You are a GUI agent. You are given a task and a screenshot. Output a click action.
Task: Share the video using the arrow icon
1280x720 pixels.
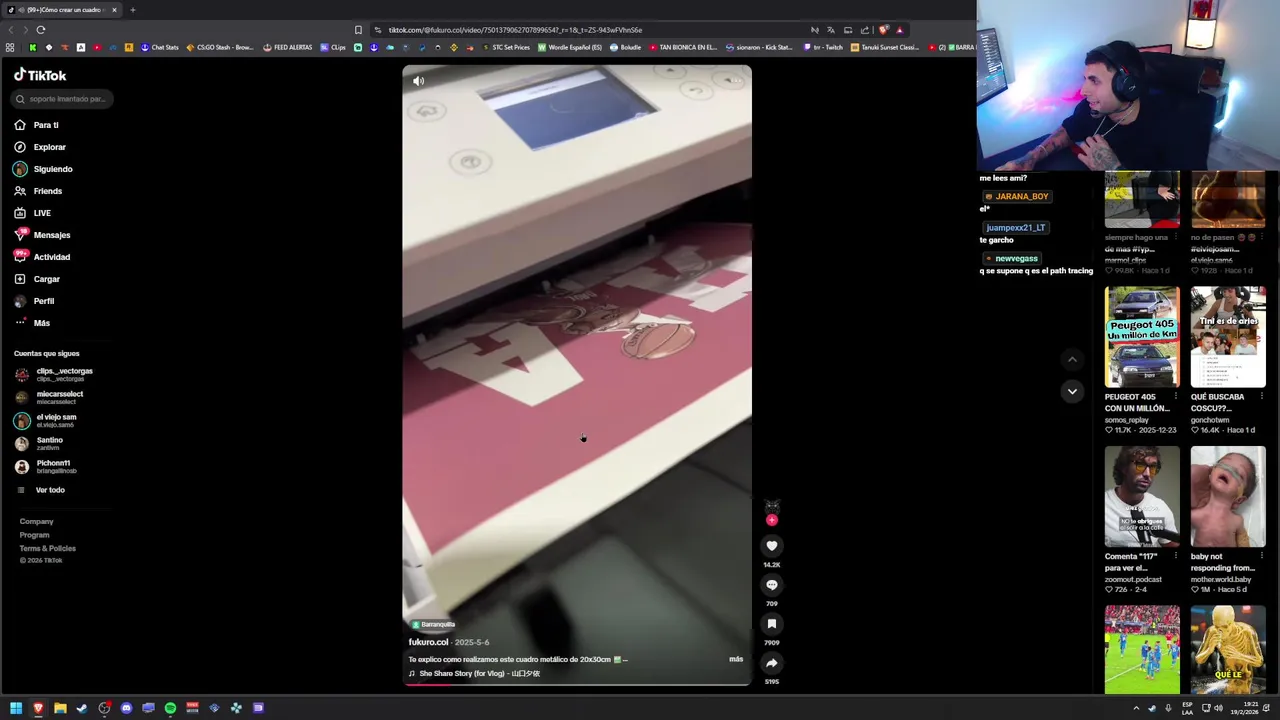pos(771,663)
